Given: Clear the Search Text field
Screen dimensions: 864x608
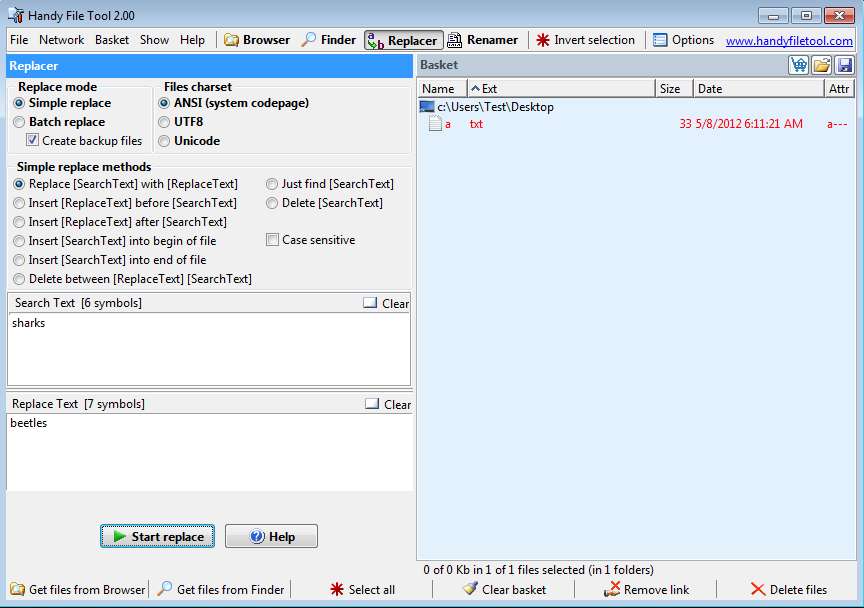Looking at the screenshot, I should point(386,303).
